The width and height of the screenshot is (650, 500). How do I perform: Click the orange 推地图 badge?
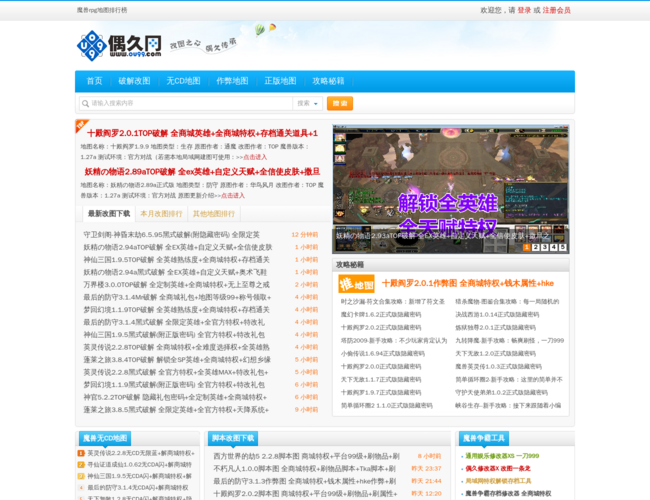click(x=357, y=284)
